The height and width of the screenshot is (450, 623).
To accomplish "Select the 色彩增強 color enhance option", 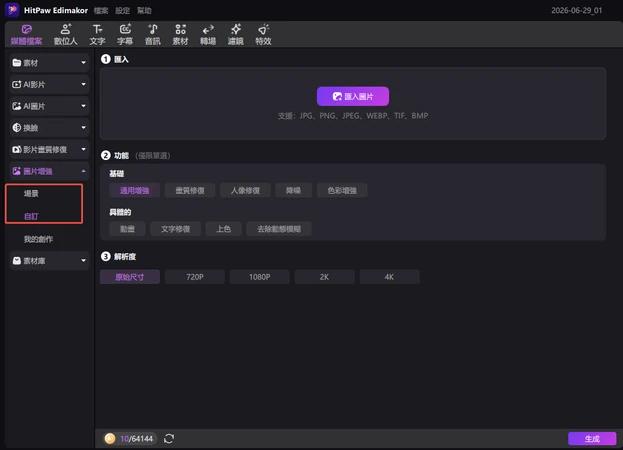I will click(x=342, y=191).
